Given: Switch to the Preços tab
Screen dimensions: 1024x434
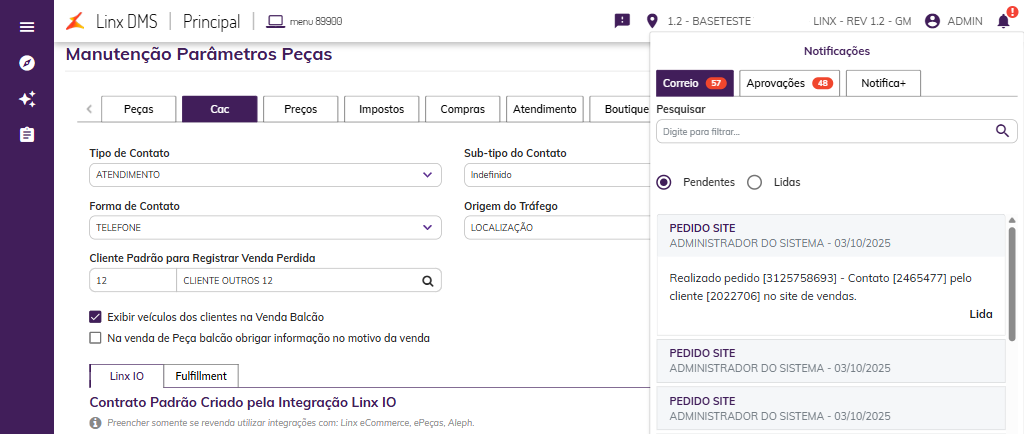Looking at the screenshot, I should [300, 109].
